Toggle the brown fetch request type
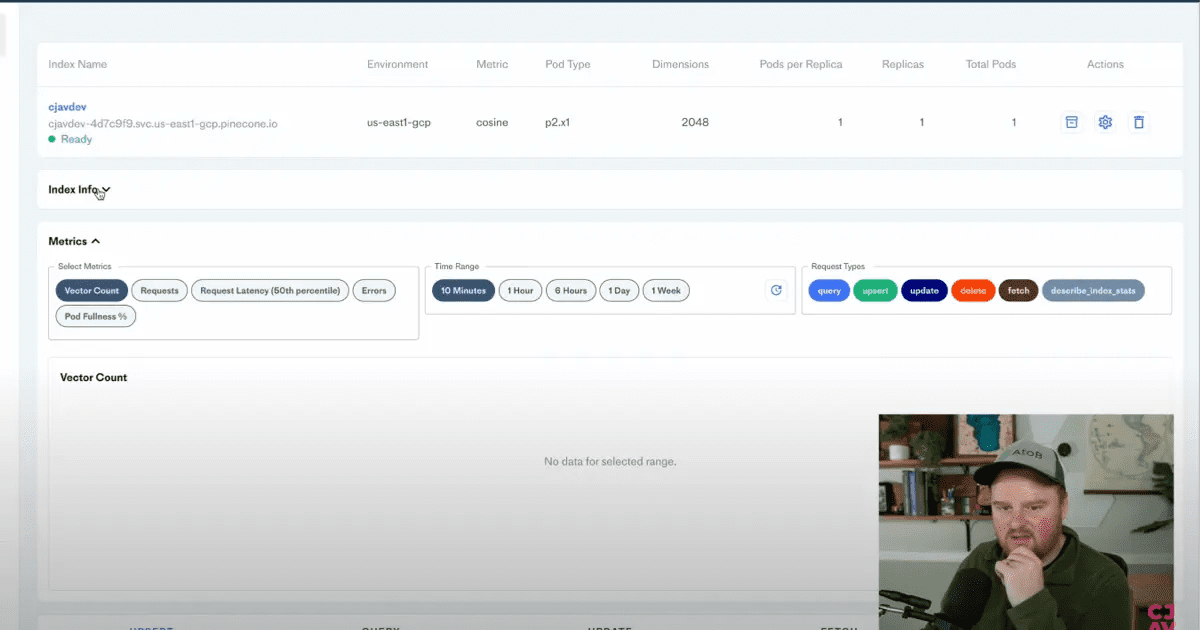Screen dimensions: 1200x630 pos(1018,291)
